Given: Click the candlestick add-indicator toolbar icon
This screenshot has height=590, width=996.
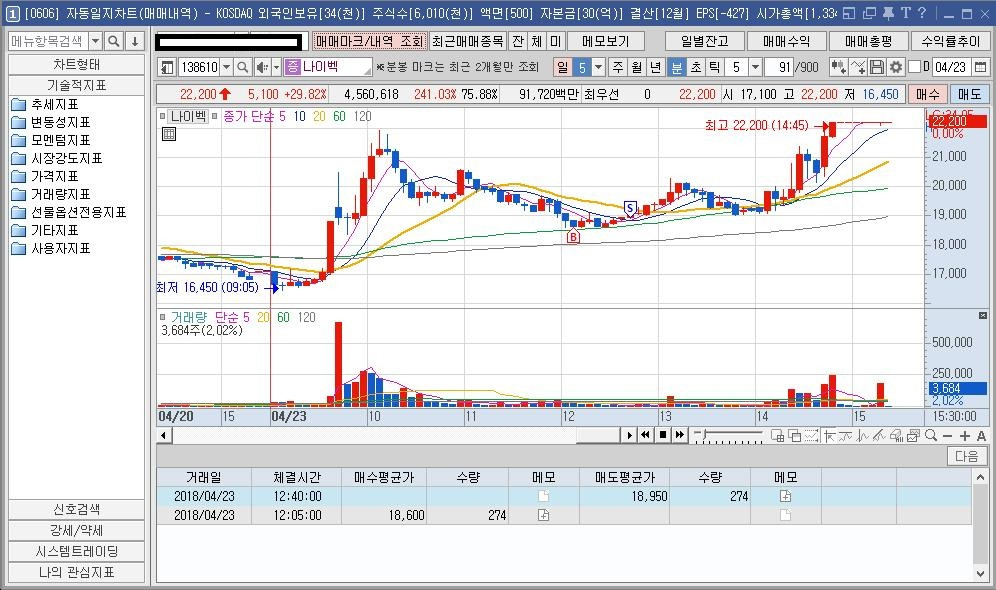Looking at the screenshot, I should click(x=838, y=67).
